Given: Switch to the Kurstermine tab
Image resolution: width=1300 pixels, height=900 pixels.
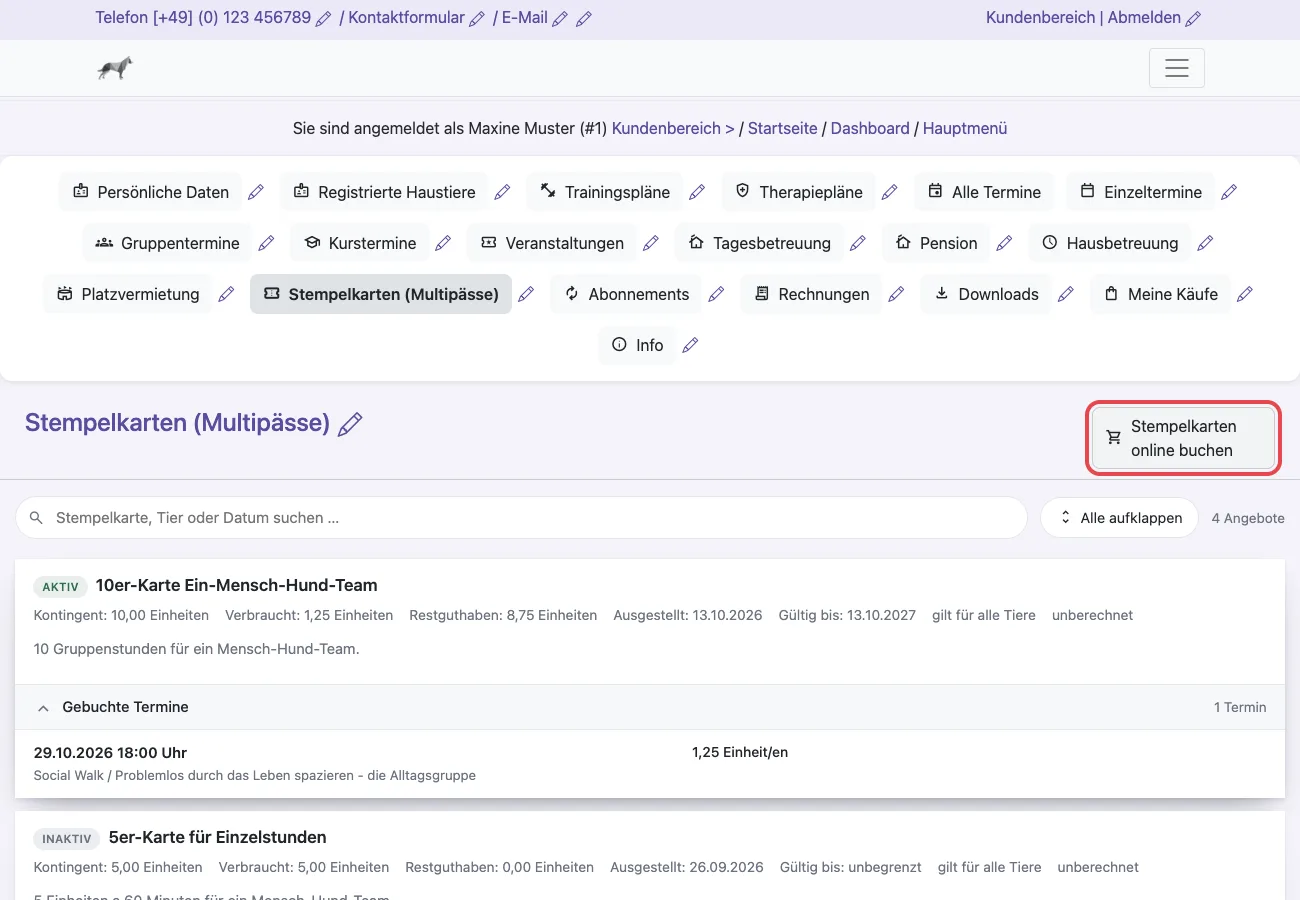Looking at the screenshot, I should pos(360,243).
